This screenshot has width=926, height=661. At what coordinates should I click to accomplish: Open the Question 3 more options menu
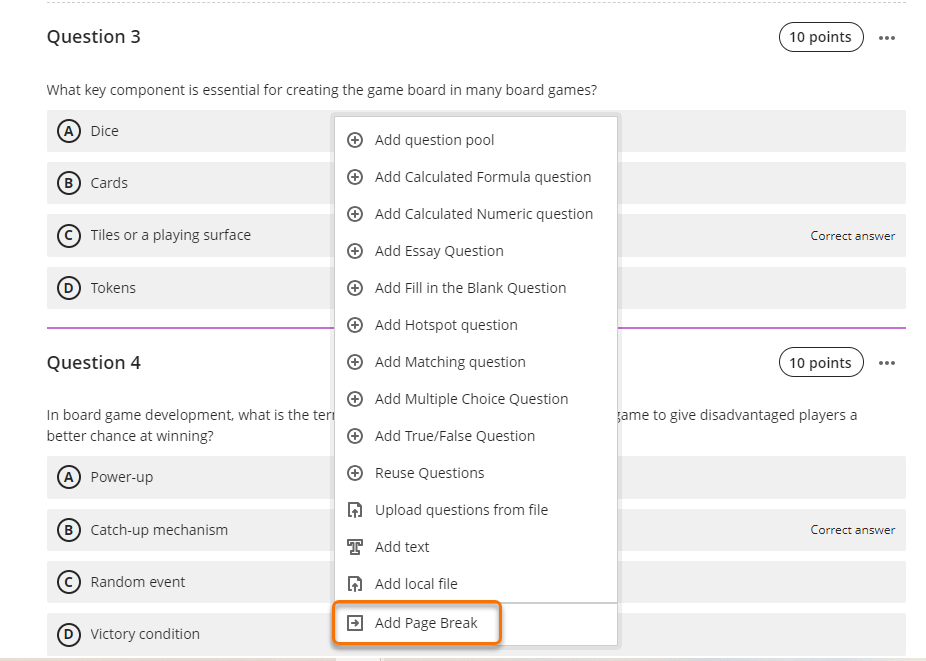(887, 38)
